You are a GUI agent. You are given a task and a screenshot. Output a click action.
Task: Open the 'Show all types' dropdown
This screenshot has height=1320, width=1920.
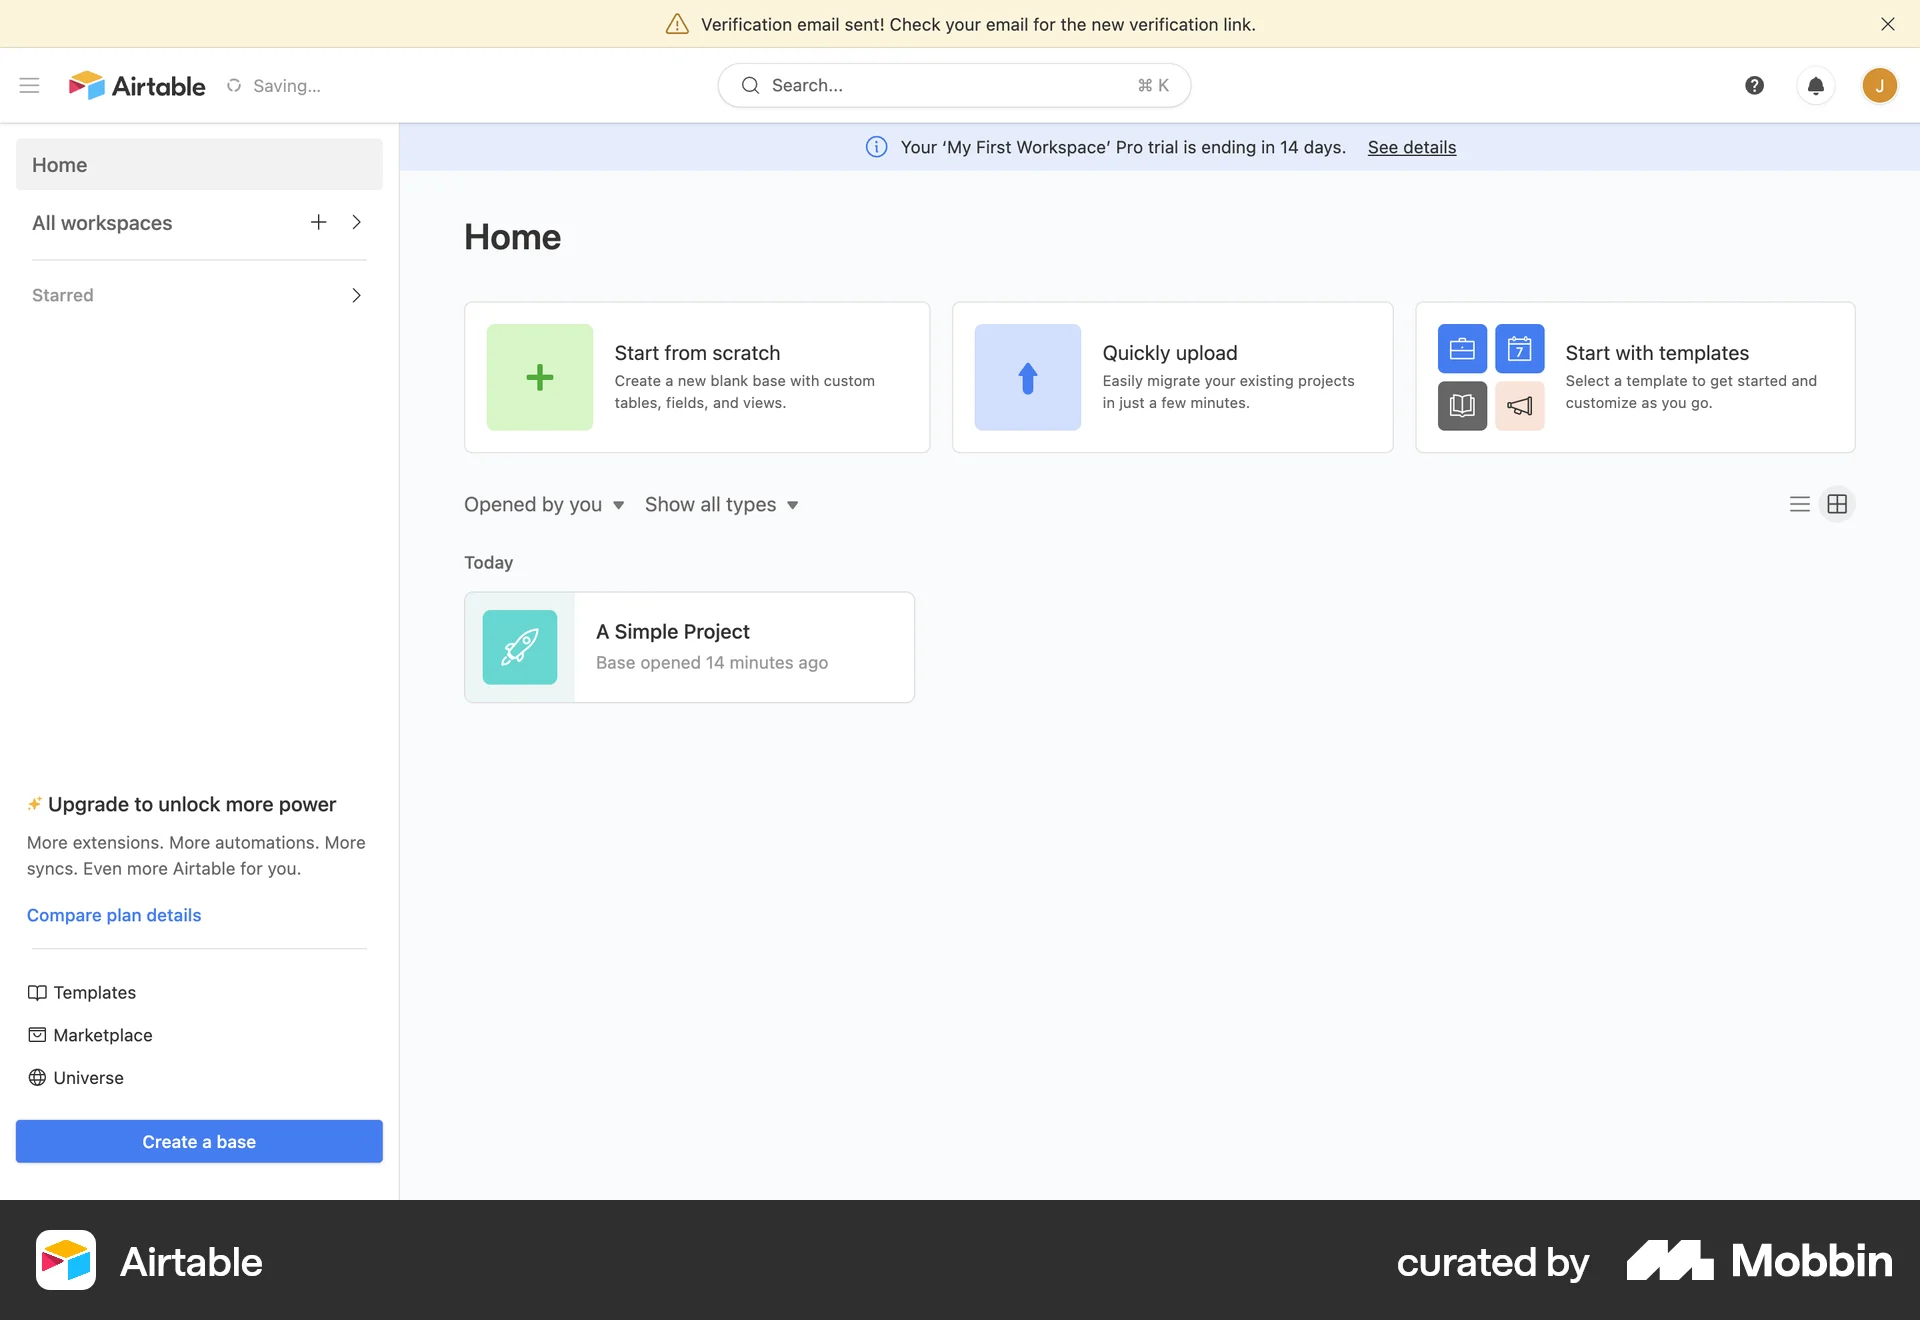[720, 504]
